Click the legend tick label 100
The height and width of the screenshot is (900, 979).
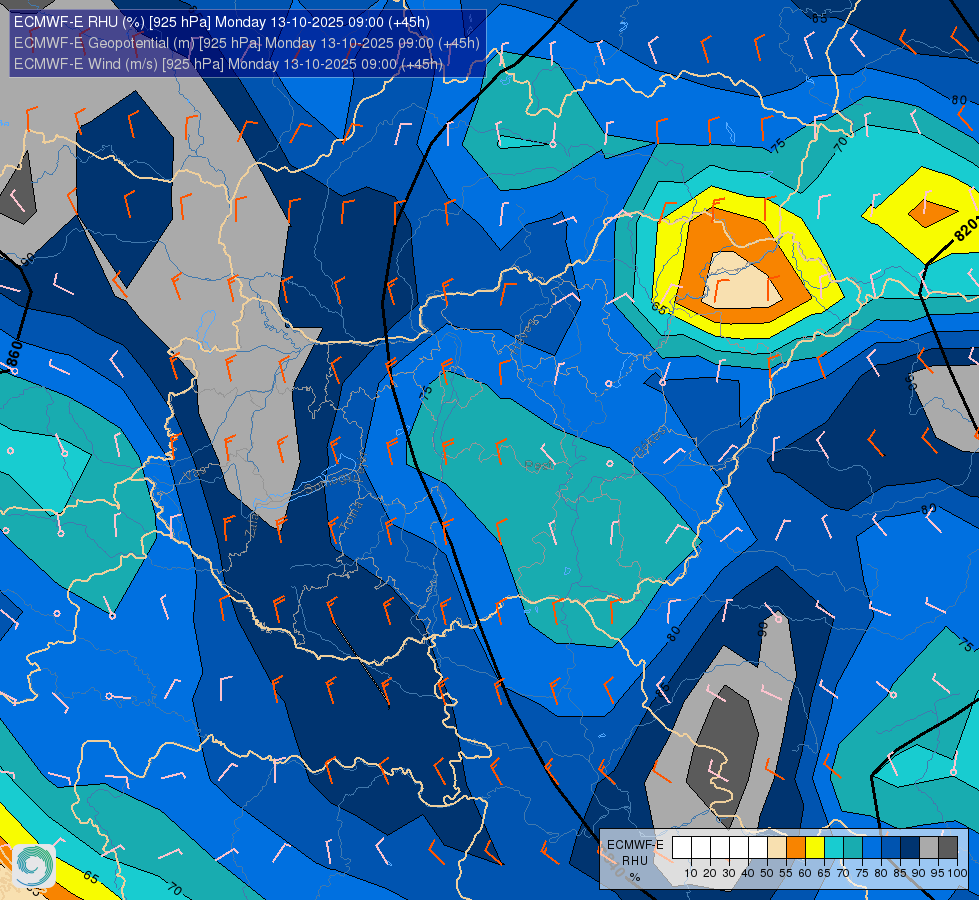(x=957, y=873)
